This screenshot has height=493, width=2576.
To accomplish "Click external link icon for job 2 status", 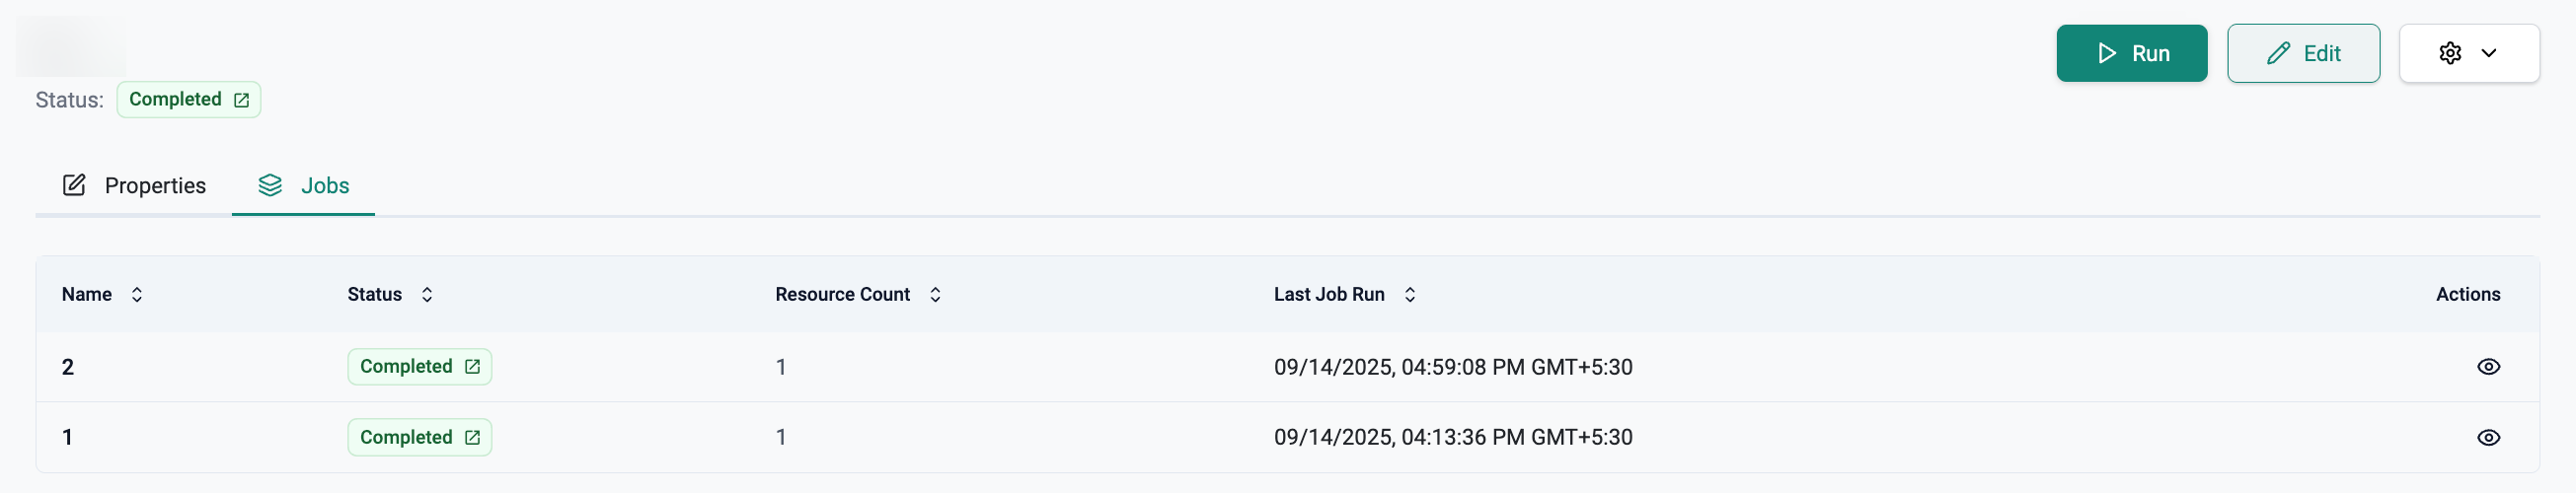I will coord(472,367).
